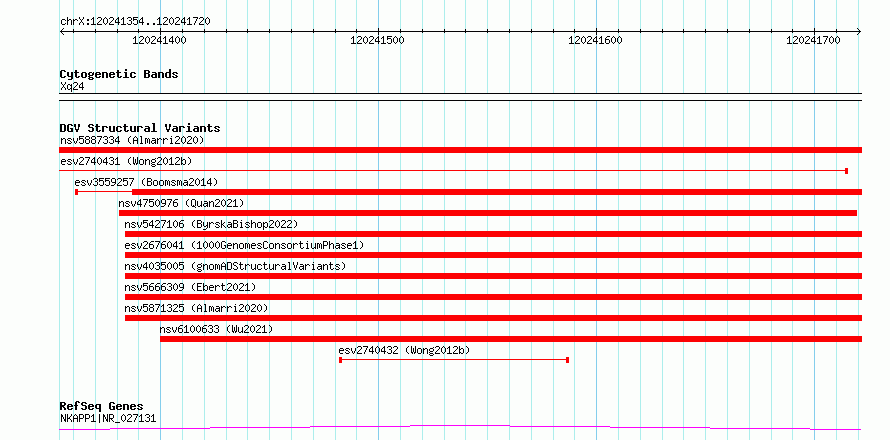Select the esv2740431 (Wong2012b) label

tap(126, 161)
